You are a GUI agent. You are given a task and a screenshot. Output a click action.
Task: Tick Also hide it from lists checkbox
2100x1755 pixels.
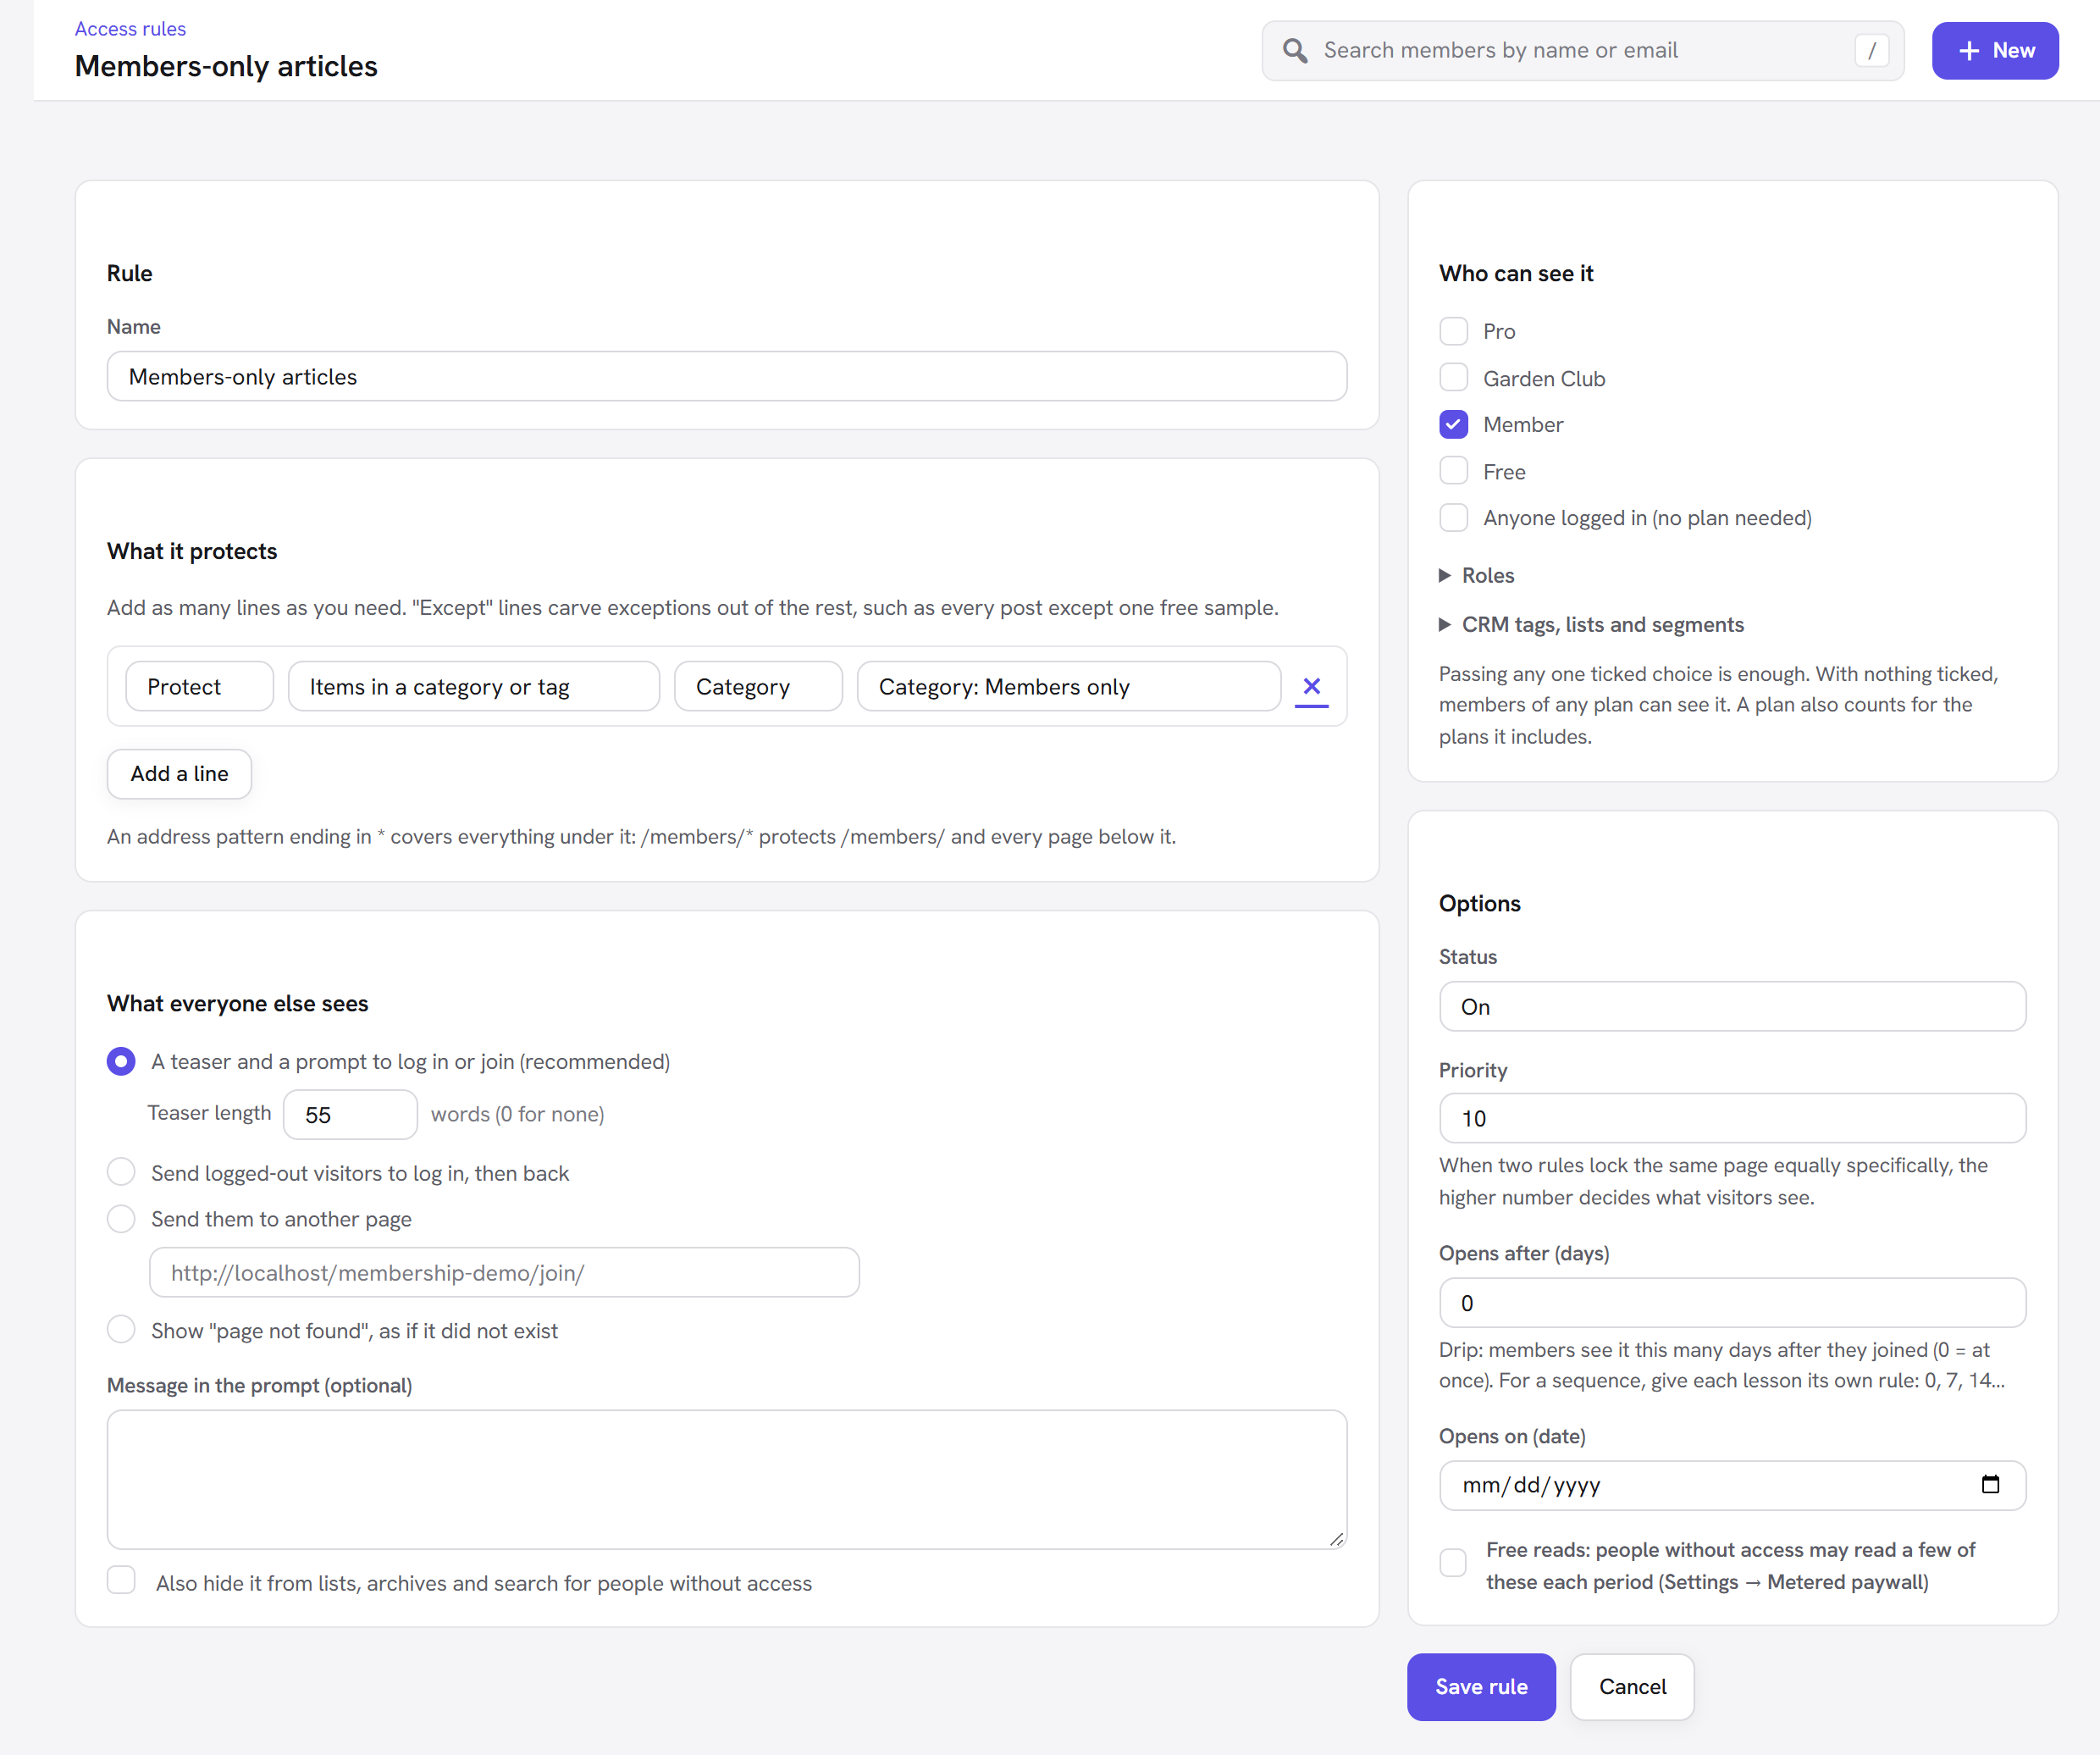coord(122,1581)
